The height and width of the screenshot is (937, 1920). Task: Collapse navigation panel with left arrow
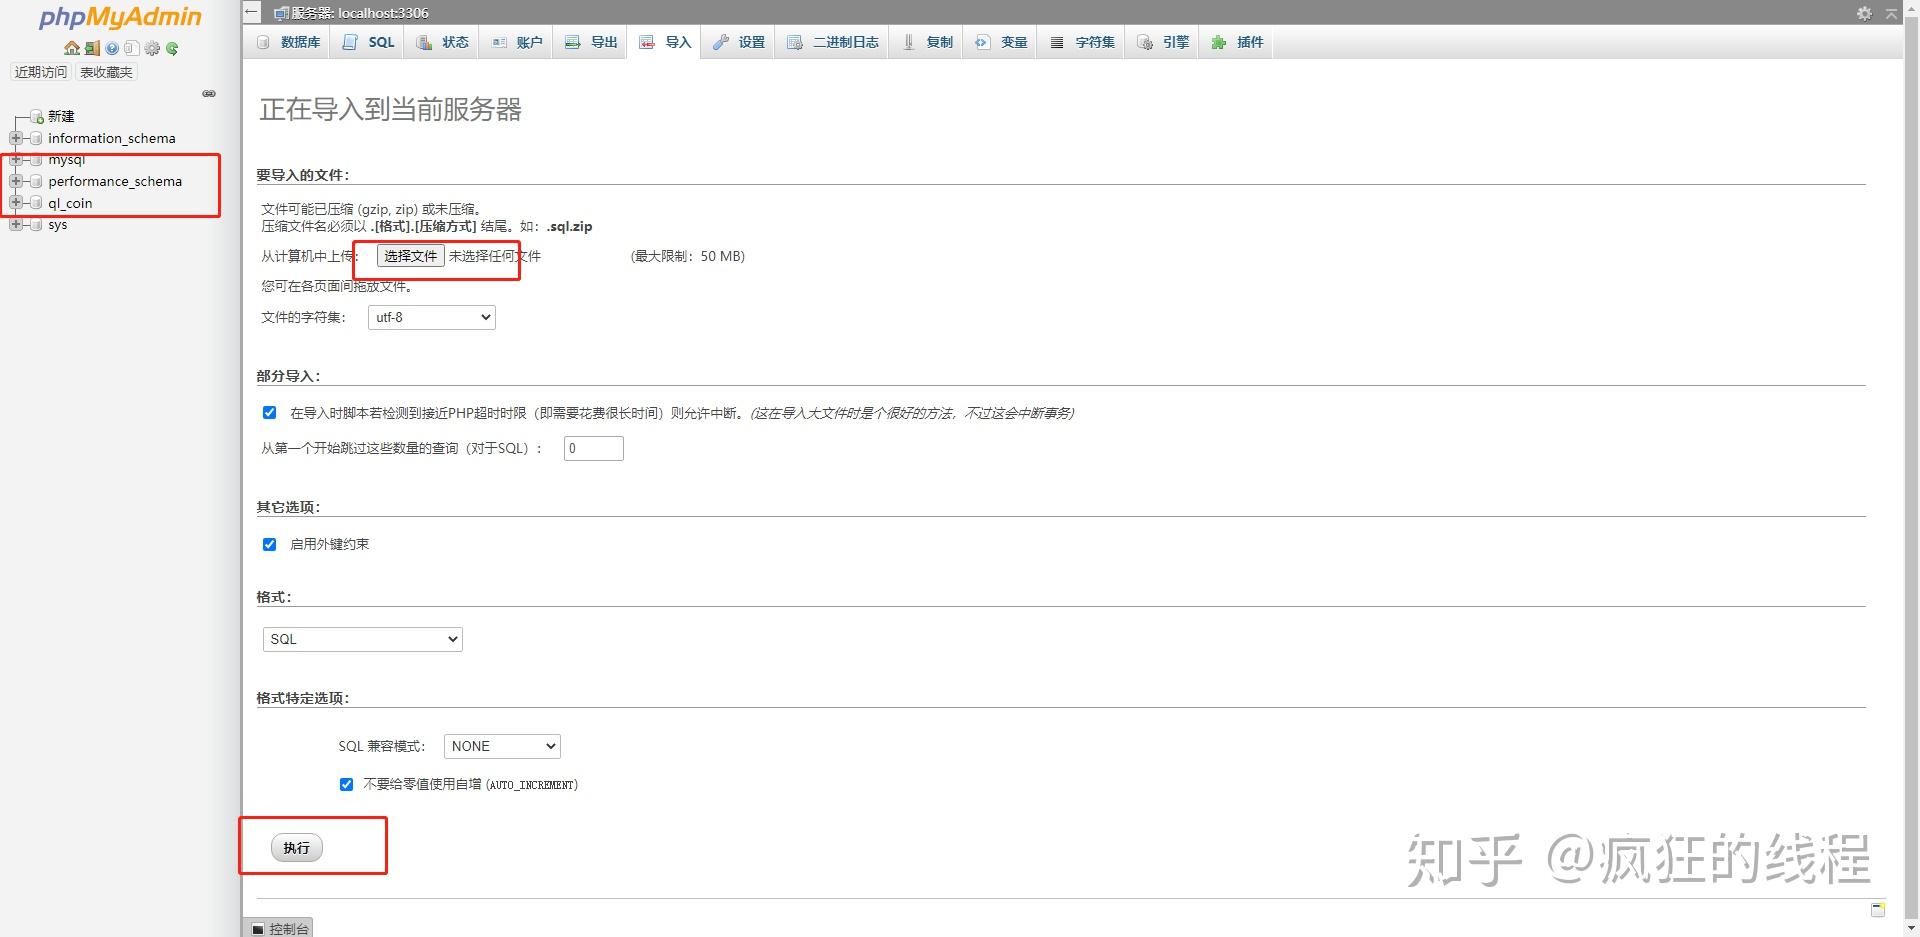252,12
